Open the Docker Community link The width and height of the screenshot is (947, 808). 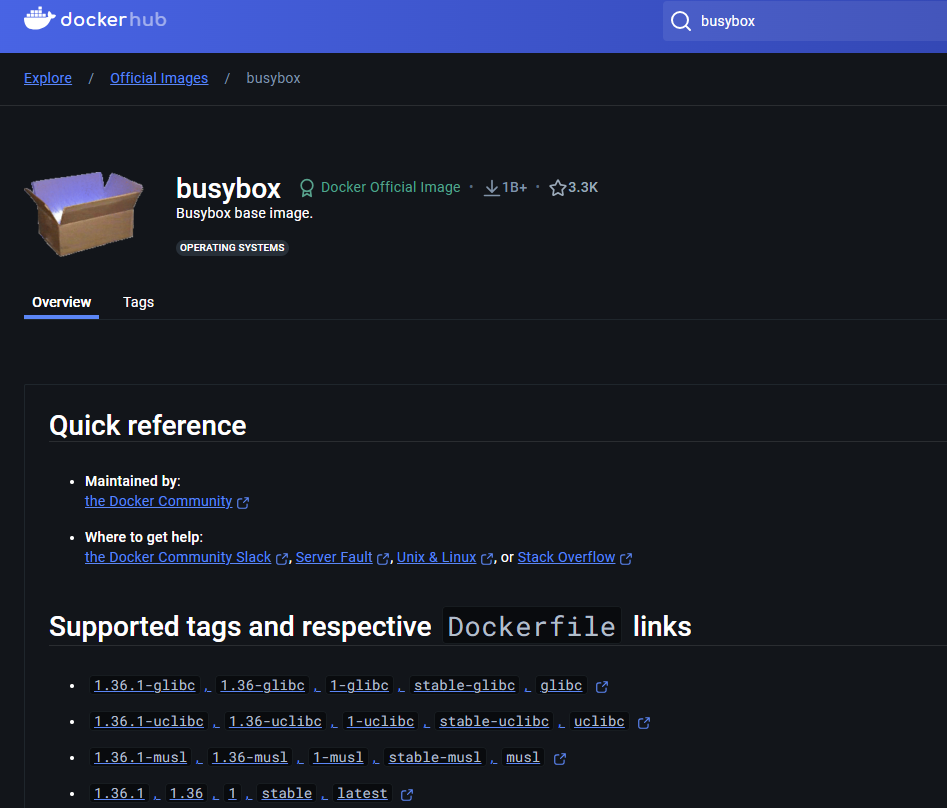click(158, 501)
